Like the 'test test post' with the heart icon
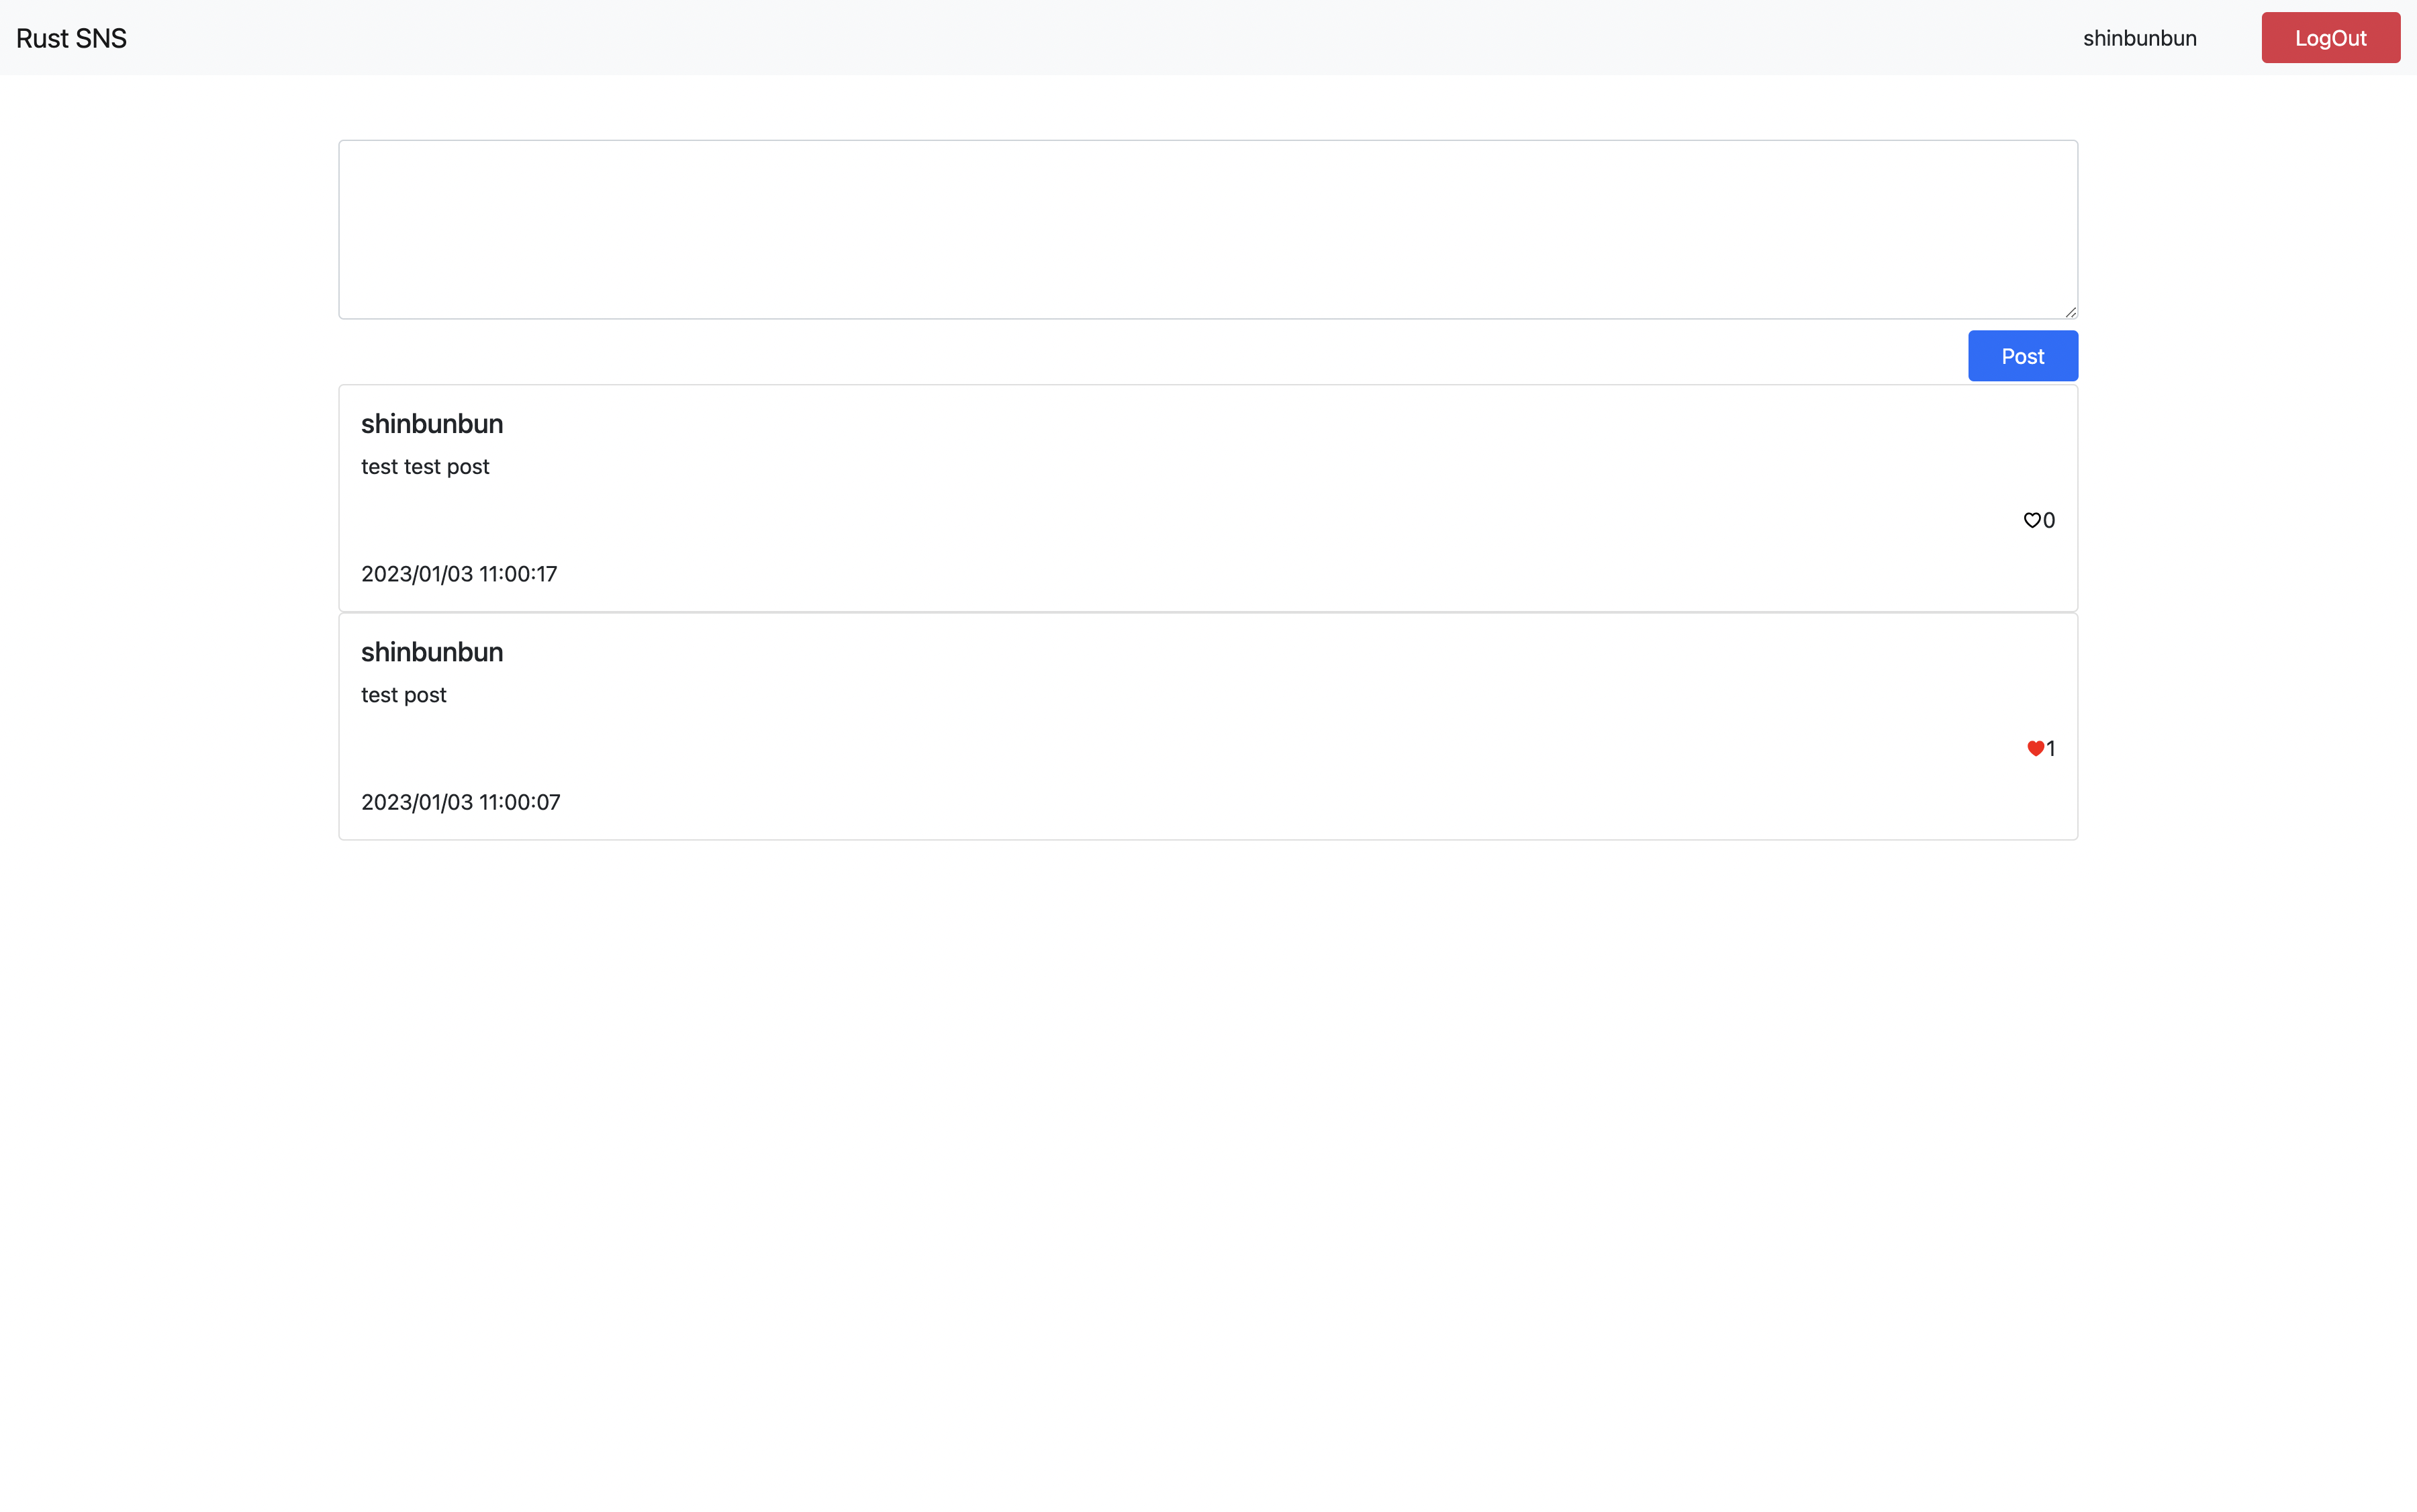The image size is (2417, 1512). coord(2031,520)
